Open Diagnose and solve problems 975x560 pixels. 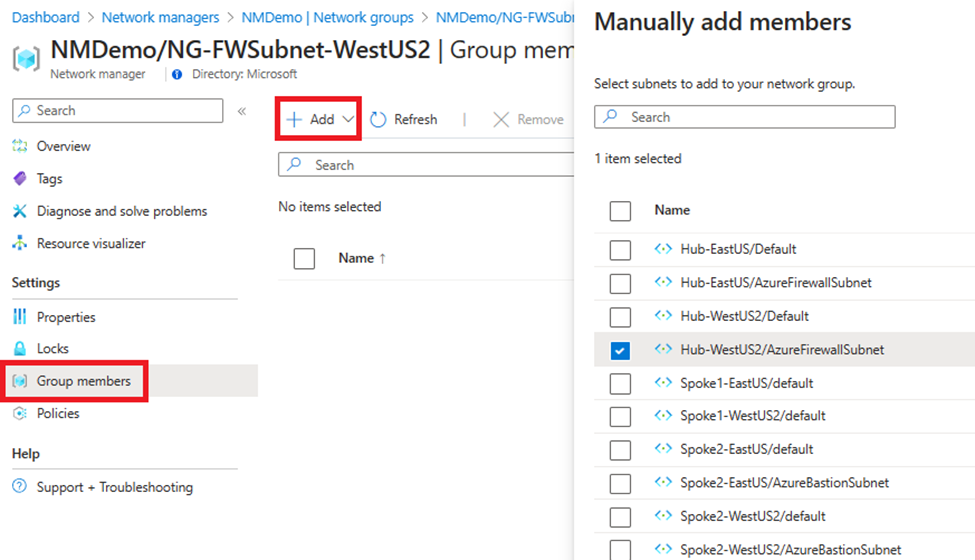[122, 211]
